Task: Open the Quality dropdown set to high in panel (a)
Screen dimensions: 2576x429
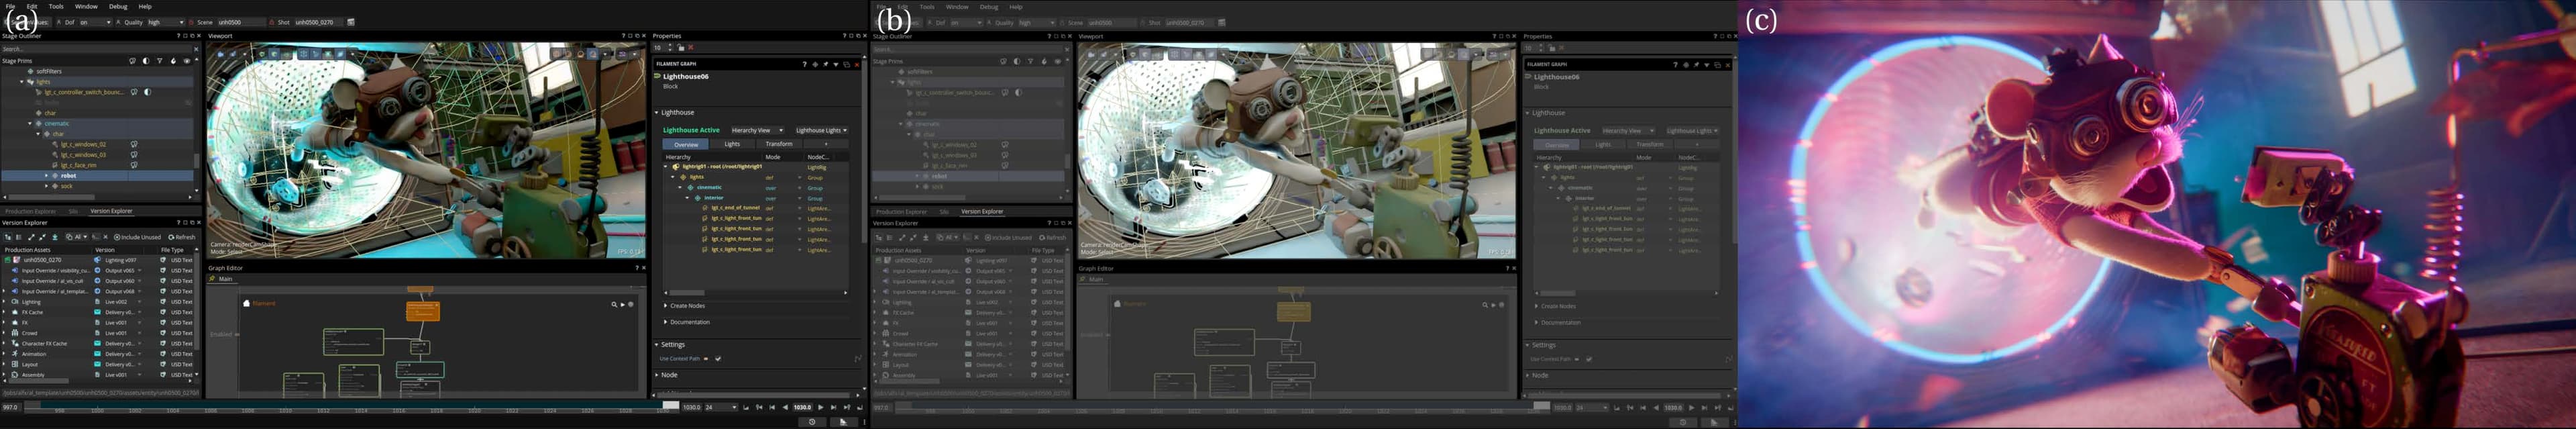Action: point(165,22)
